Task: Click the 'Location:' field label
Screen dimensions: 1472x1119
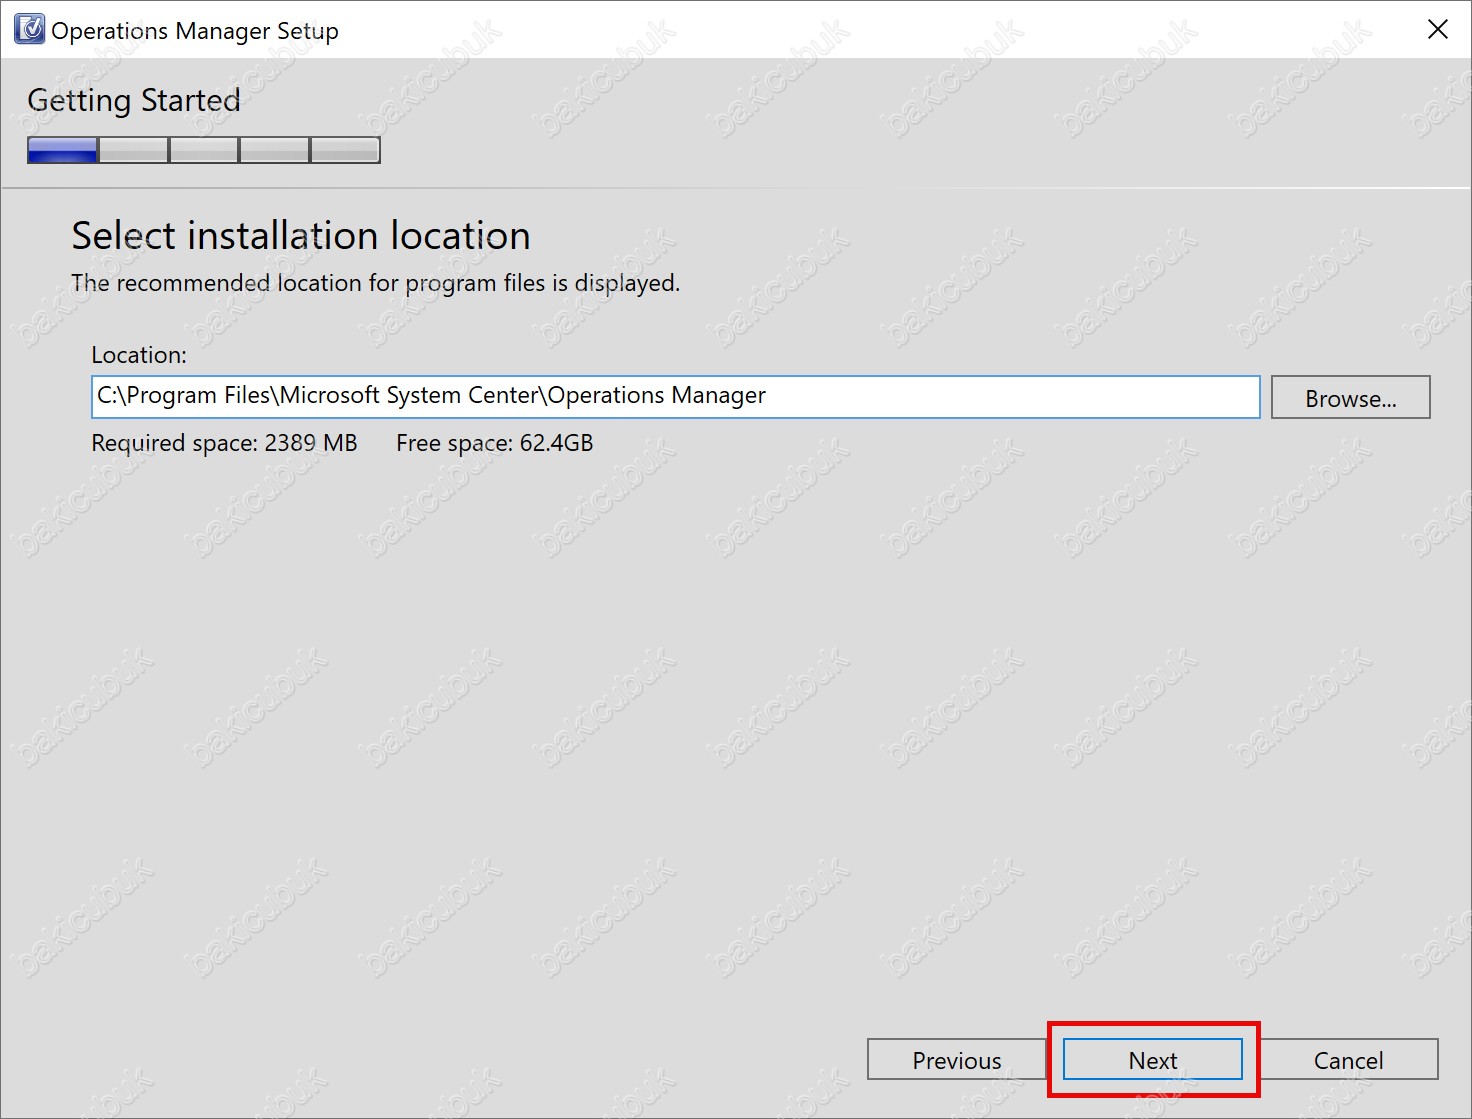Action: 139,355
